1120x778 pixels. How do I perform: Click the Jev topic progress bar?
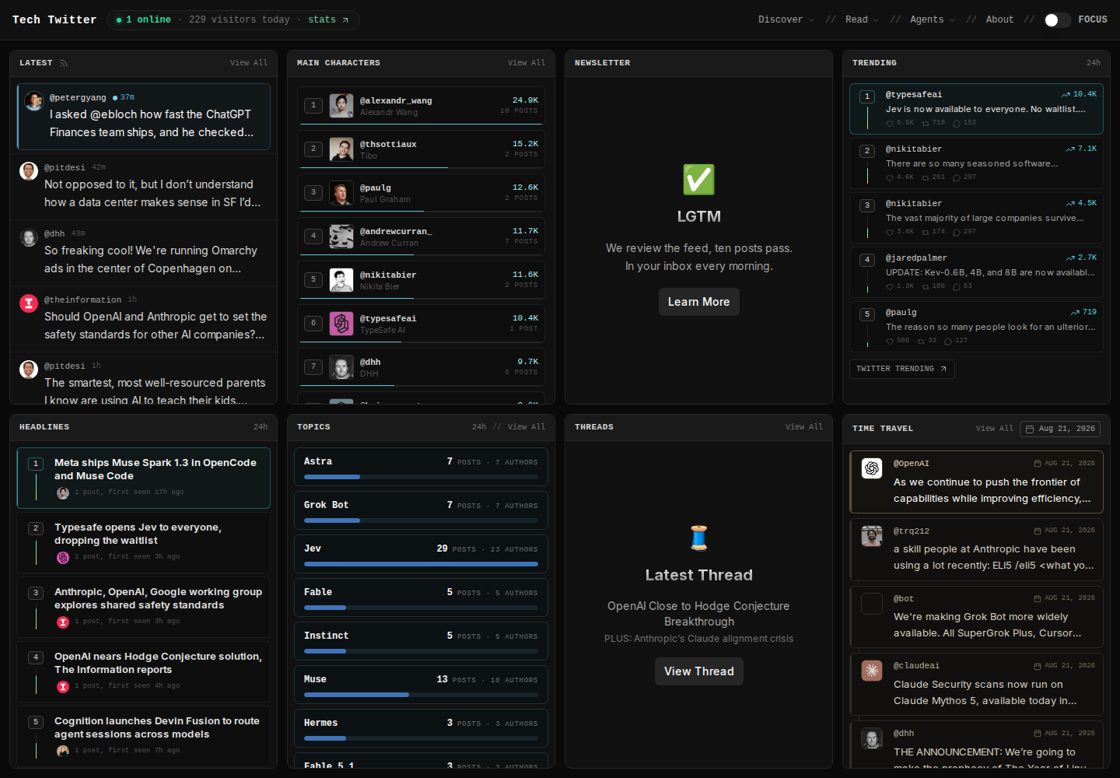[421, 564]
